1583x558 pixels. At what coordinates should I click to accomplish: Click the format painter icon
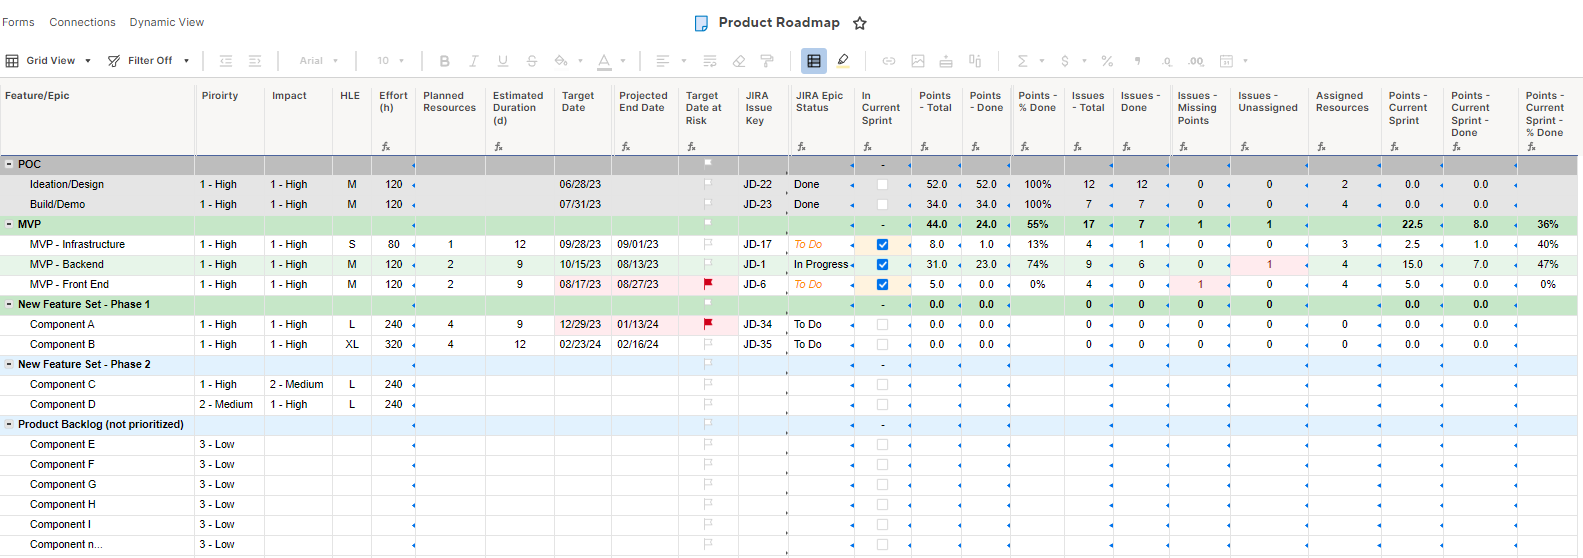[767, 61]
